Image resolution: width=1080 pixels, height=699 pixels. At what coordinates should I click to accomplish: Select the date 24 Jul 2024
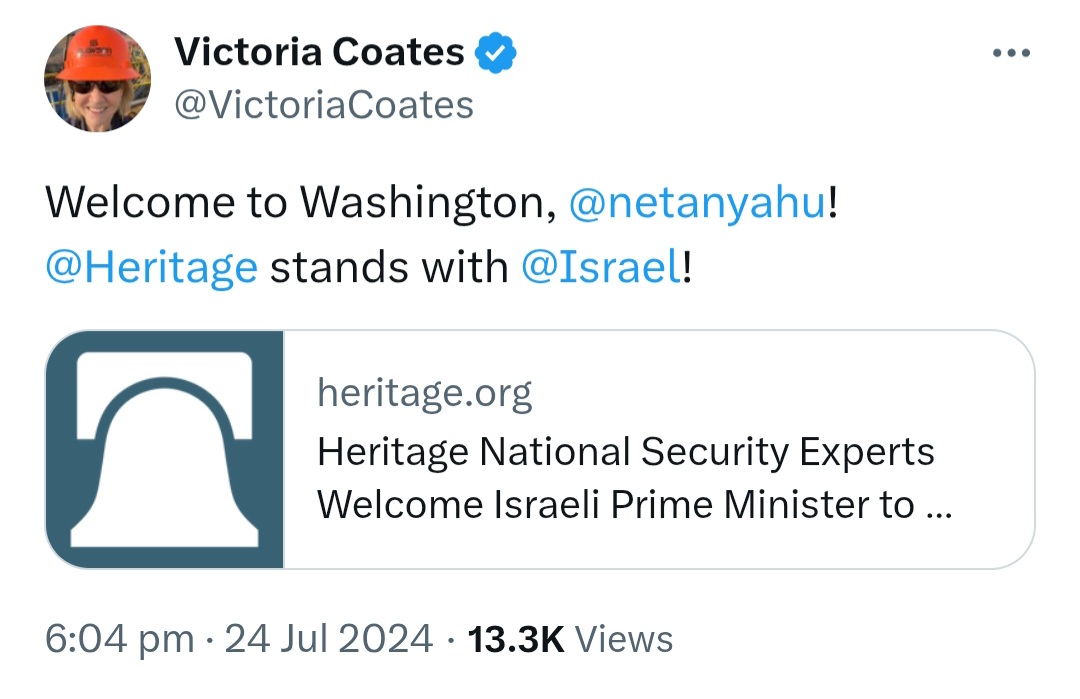(329, 639)
